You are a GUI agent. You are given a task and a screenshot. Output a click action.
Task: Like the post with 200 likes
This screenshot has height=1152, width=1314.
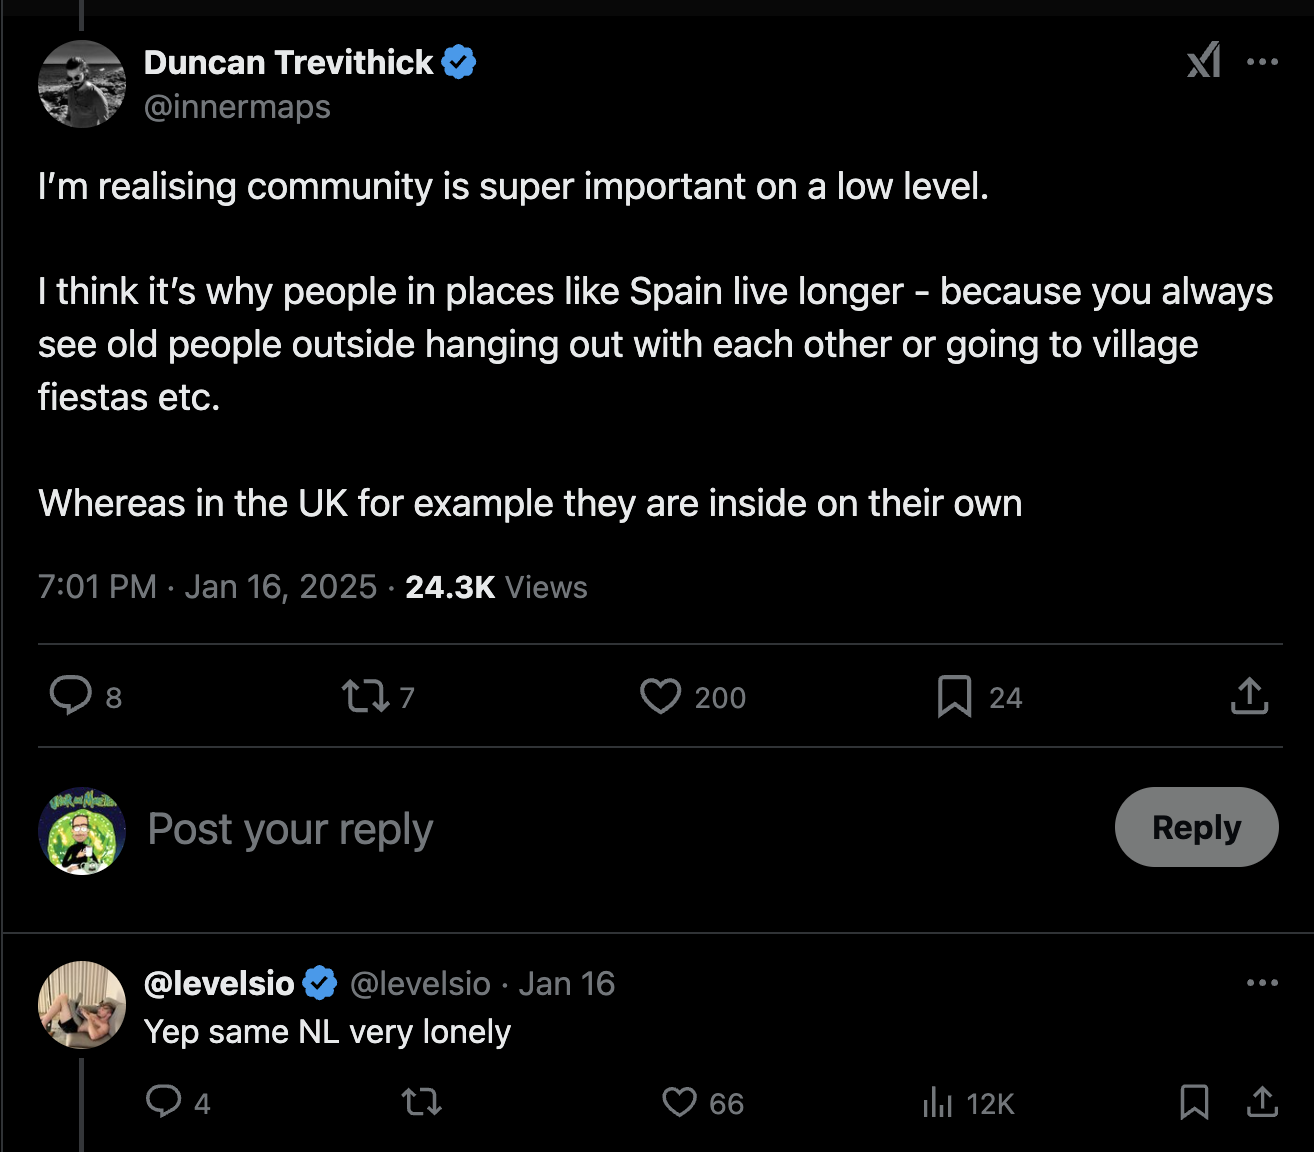[x=660, y=696]
